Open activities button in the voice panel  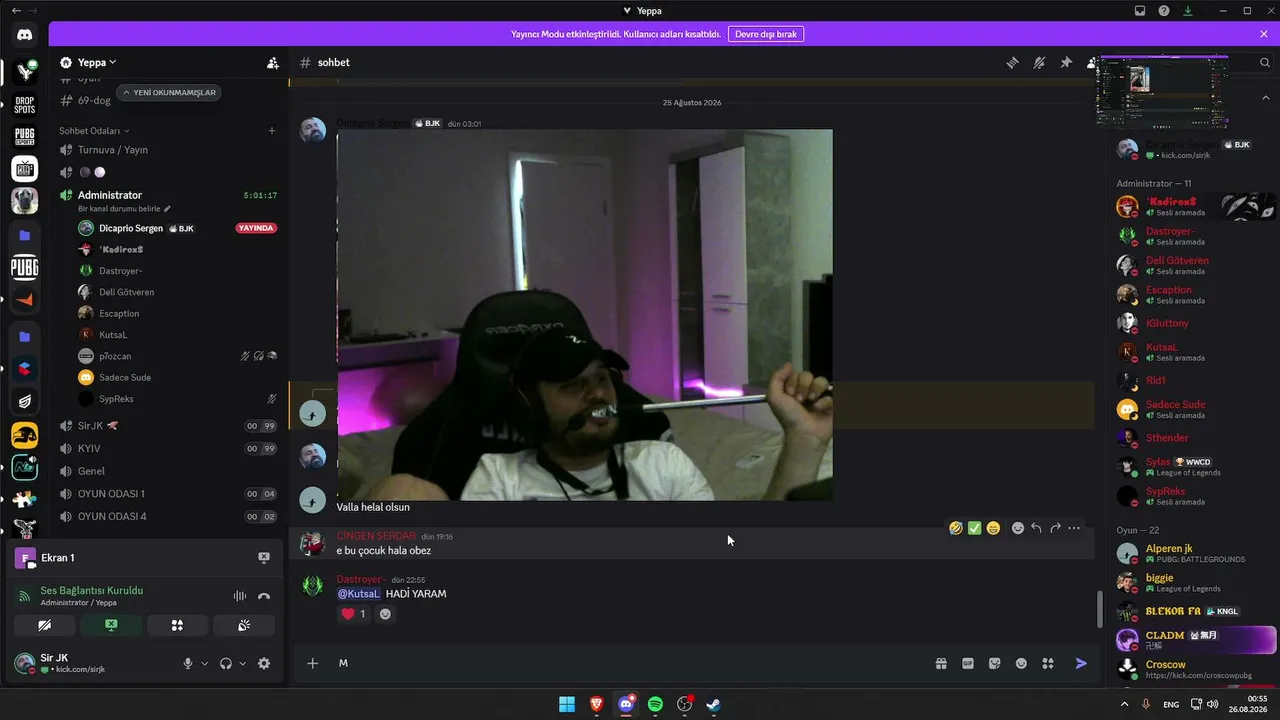point(177,625)
